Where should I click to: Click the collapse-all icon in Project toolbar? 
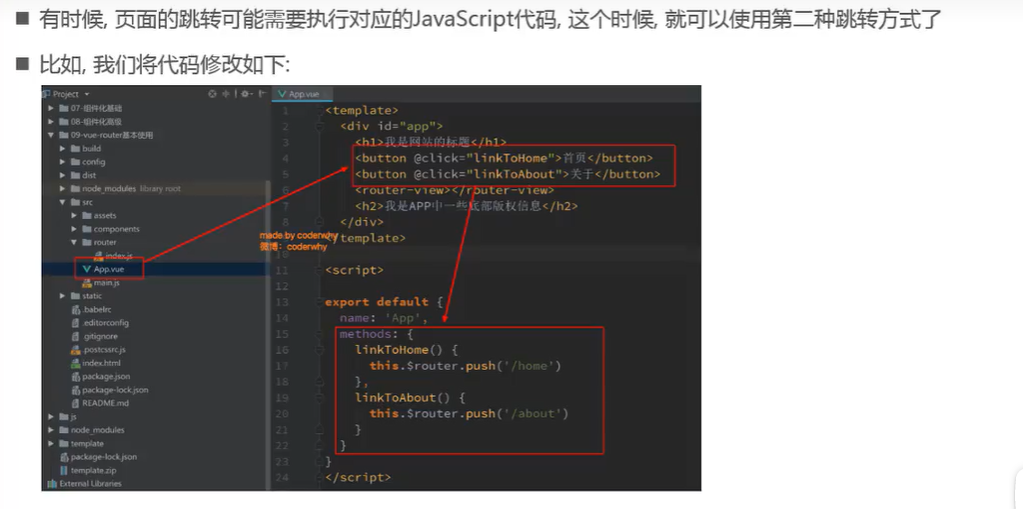pyautogui.click(x=226, y=94)
